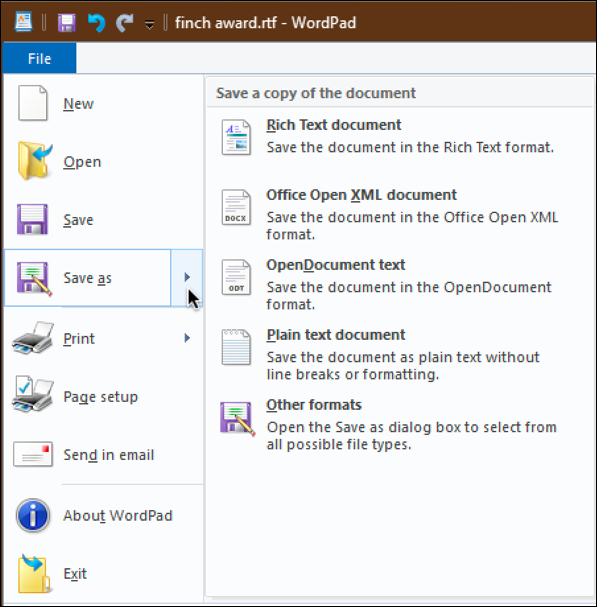Select Rich Text document format
Viewport: 597px width, 607px height.
(x=399, y=136)
